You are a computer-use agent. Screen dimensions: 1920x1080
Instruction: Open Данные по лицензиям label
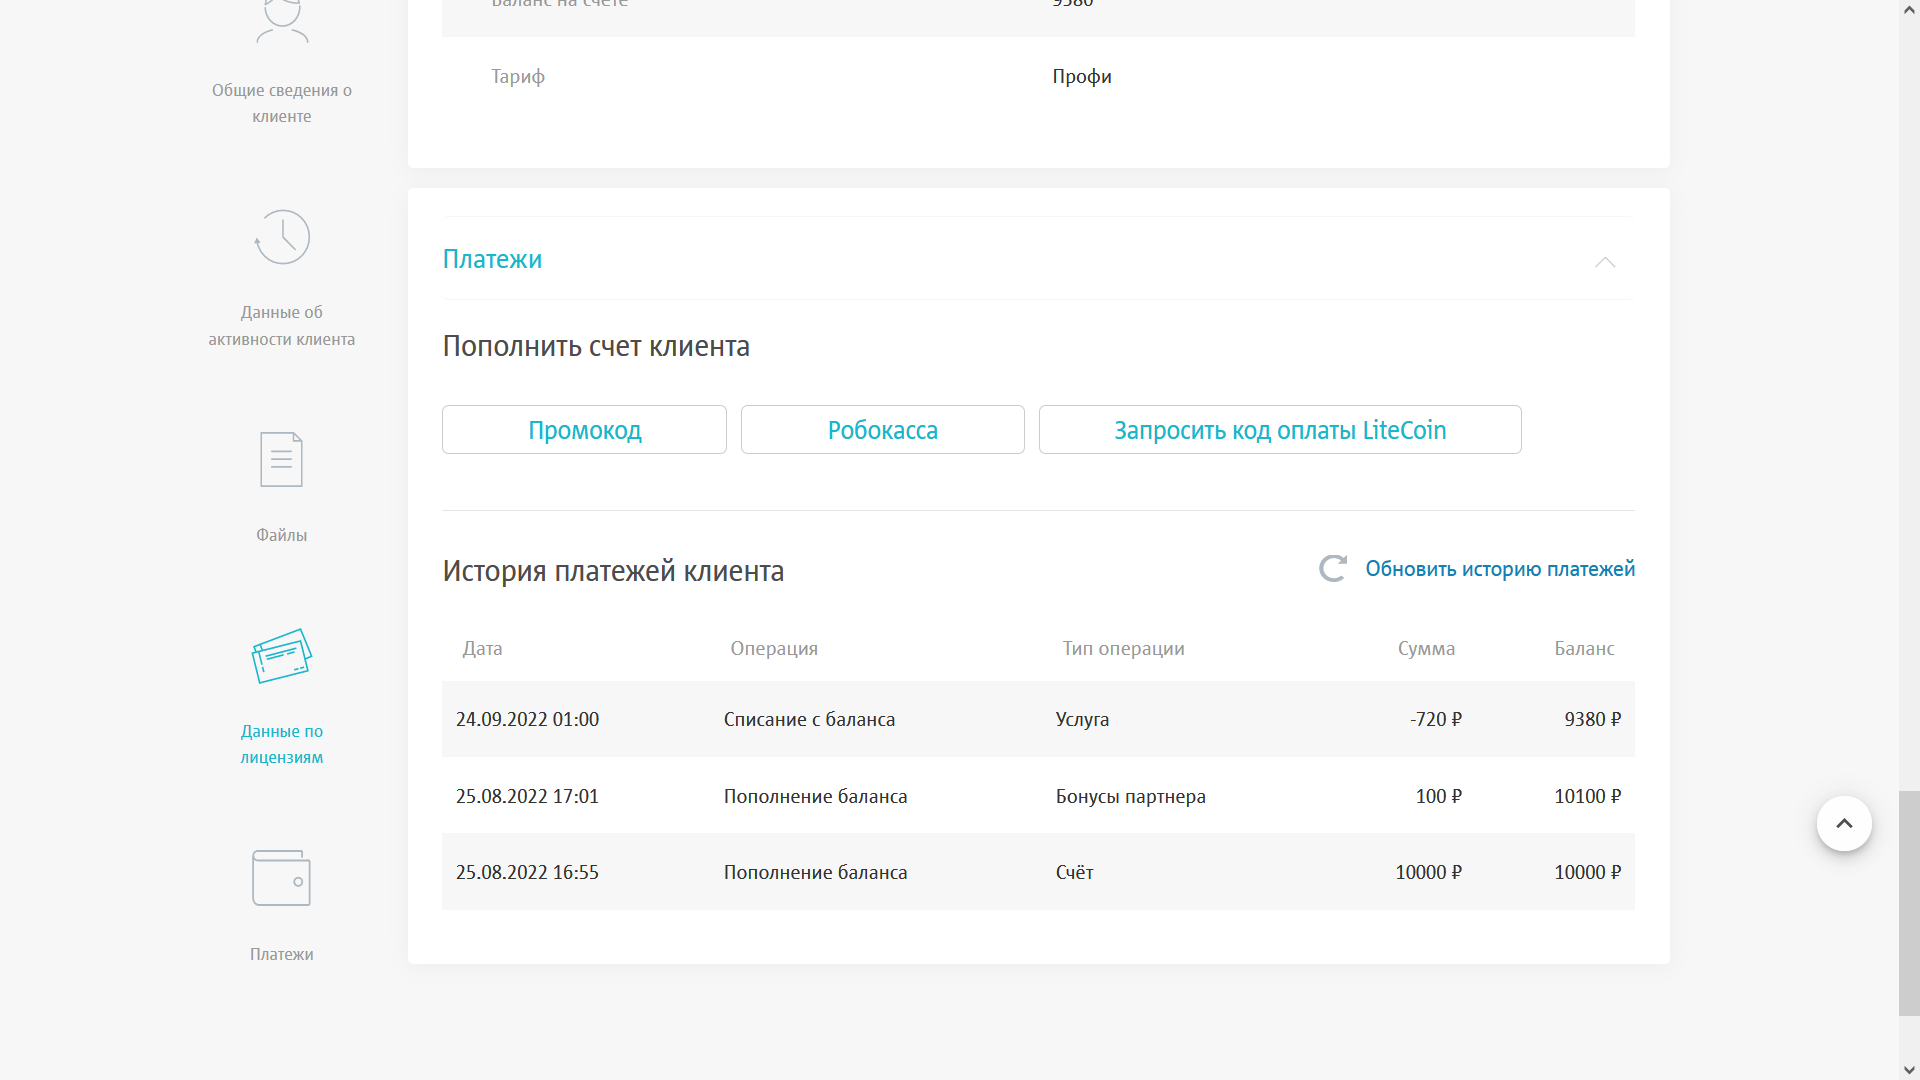282,744
